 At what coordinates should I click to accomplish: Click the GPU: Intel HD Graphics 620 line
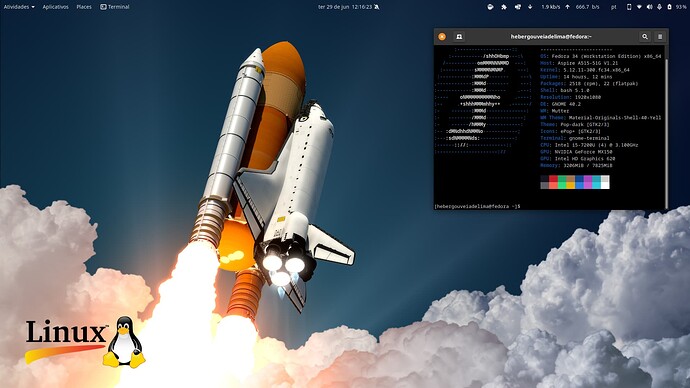[578, 158]
